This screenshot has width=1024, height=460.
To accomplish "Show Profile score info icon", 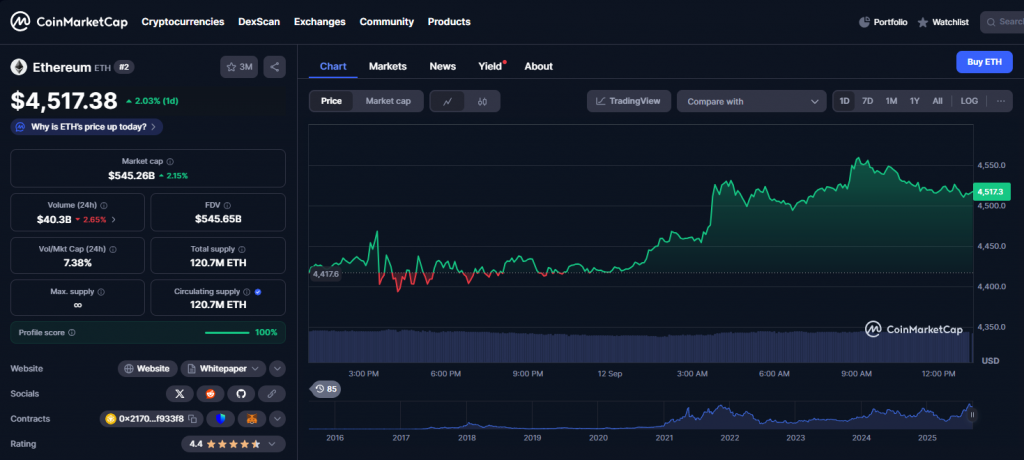I will (72, 333).
